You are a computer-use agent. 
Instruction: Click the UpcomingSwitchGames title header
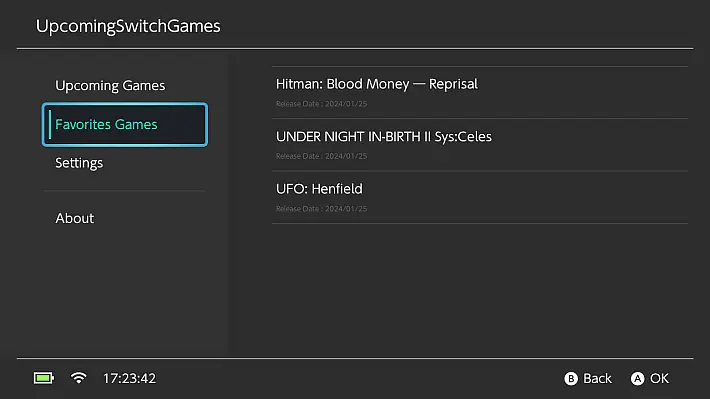point(128,26)
